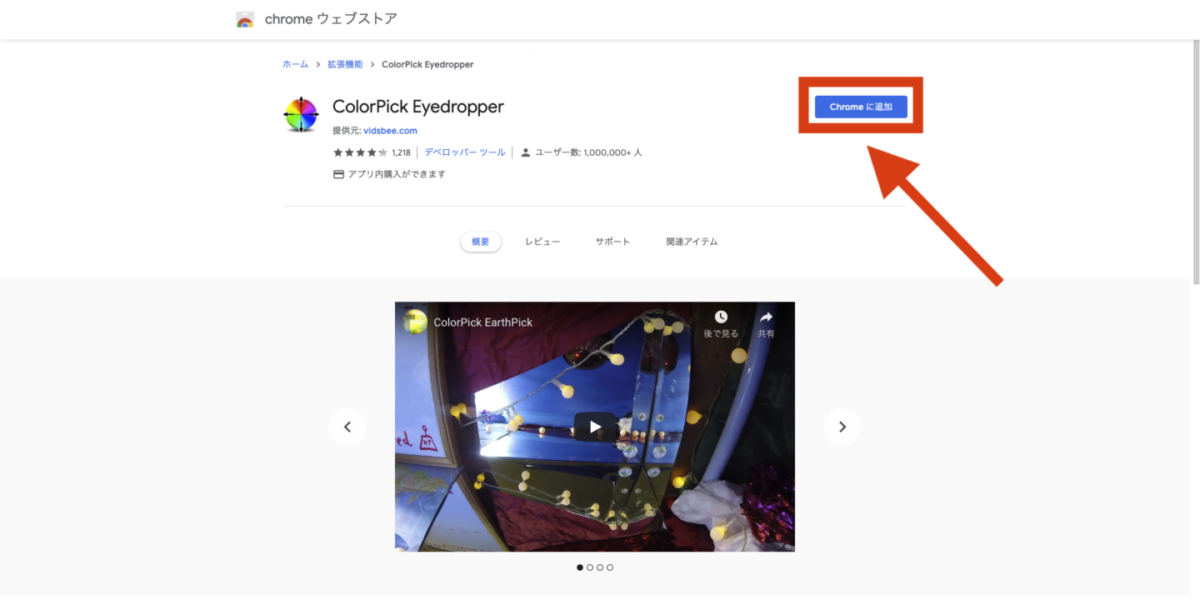Select the fourth carousel dot
The width and height of the screenshot is (1200, 605).
[610, 568]
